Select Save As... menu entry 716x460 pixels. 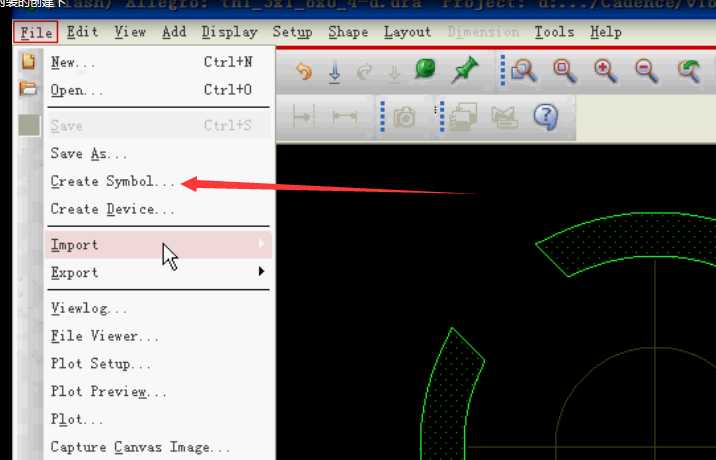point(158,153)
